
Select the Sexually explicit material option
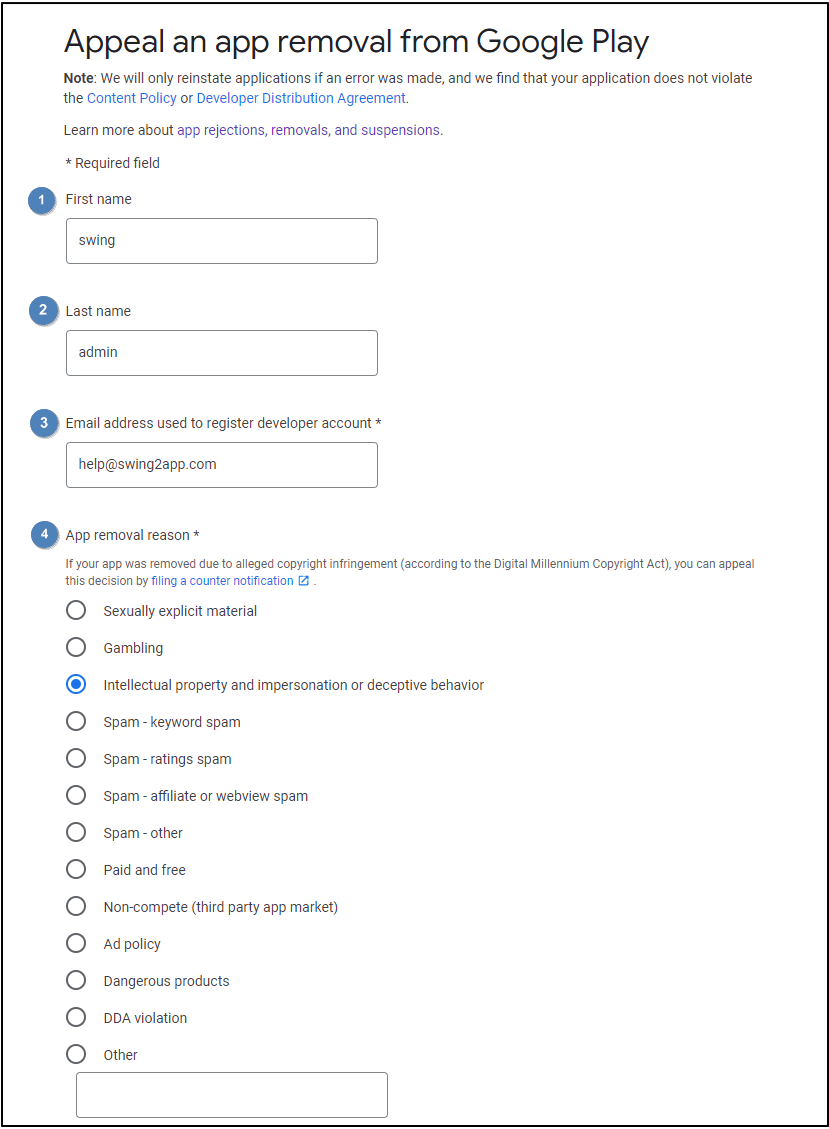tap(76, 611)
